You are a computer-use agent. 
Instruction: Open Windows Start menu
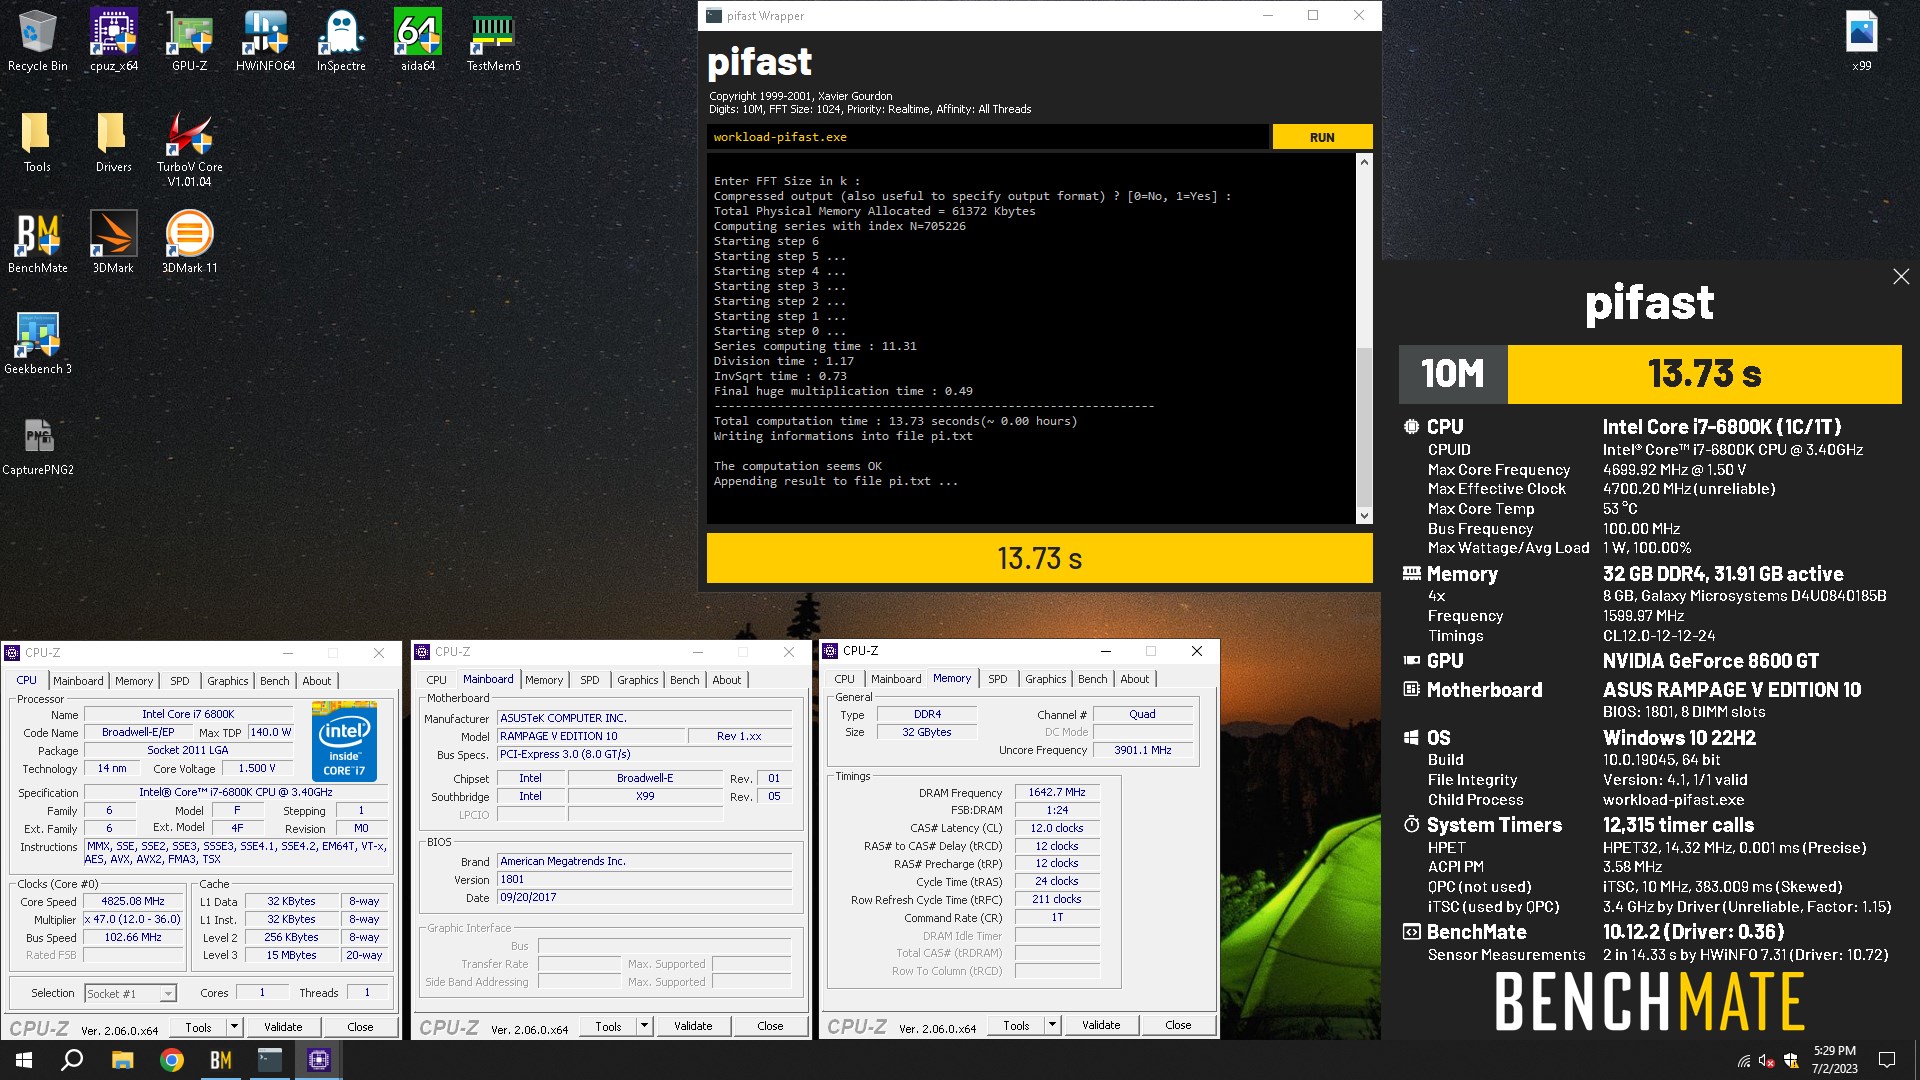coord(24,1060)
